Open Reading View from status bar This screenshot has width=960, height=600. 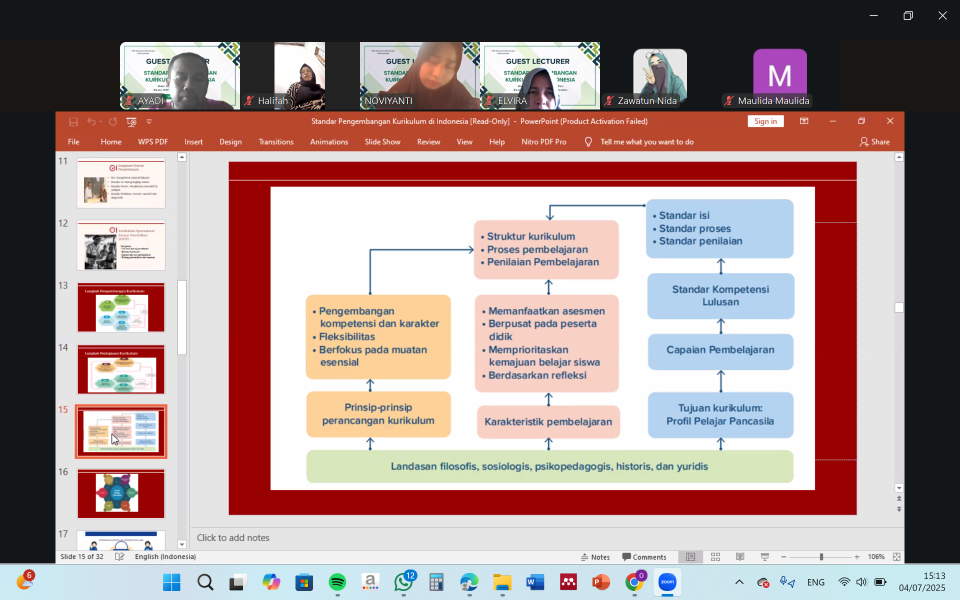(739, 557)
